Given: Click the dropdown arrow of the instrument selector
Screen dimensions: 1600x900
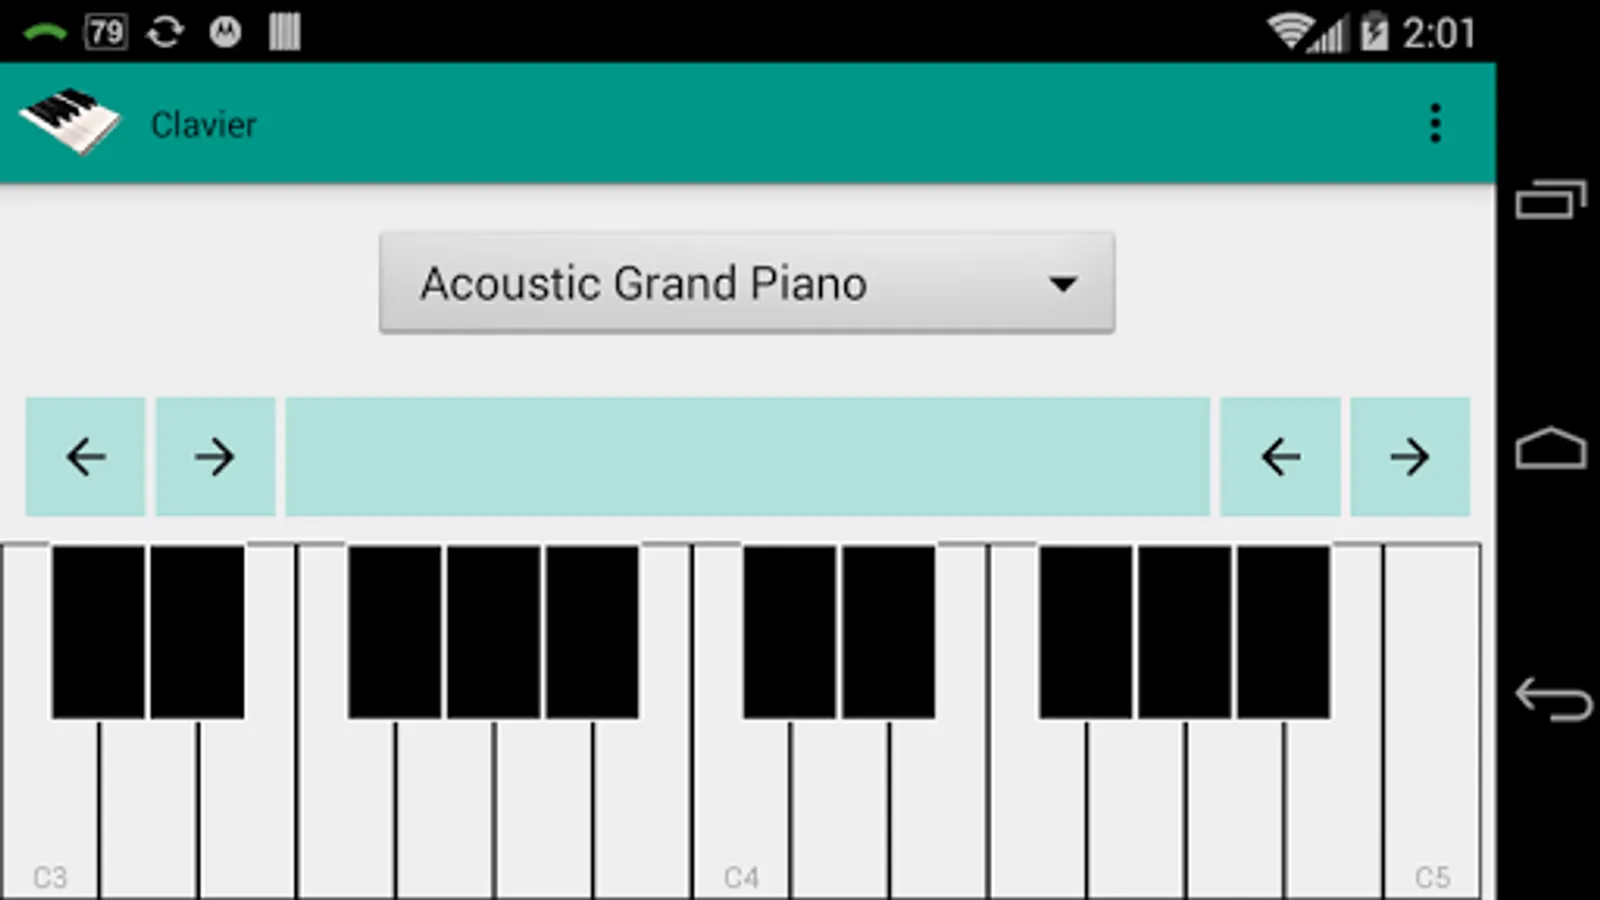Looking at the screenshot, I should pyautogui.click(x=1063, y=284).
